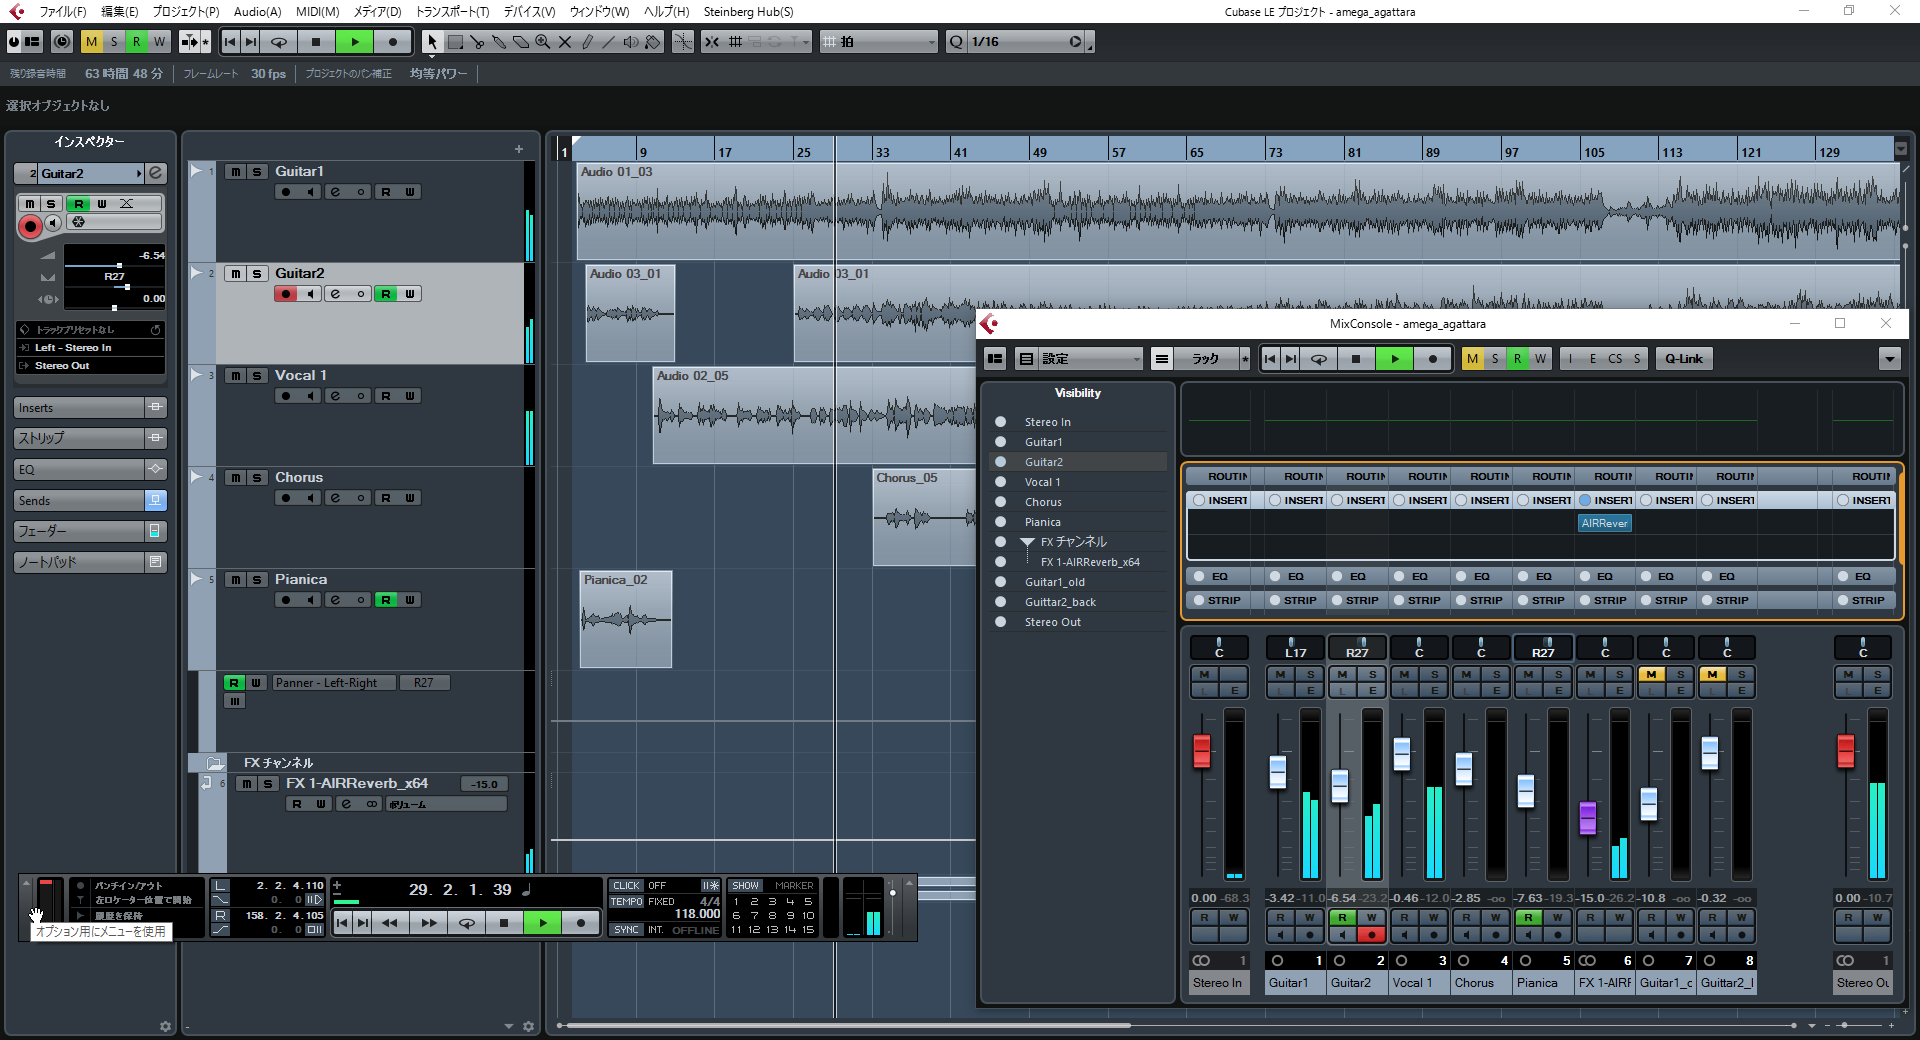The width and height of the screenshot is (1920, 1040).
Task: Open track list settings gear
Action: tap(529, 1026)
